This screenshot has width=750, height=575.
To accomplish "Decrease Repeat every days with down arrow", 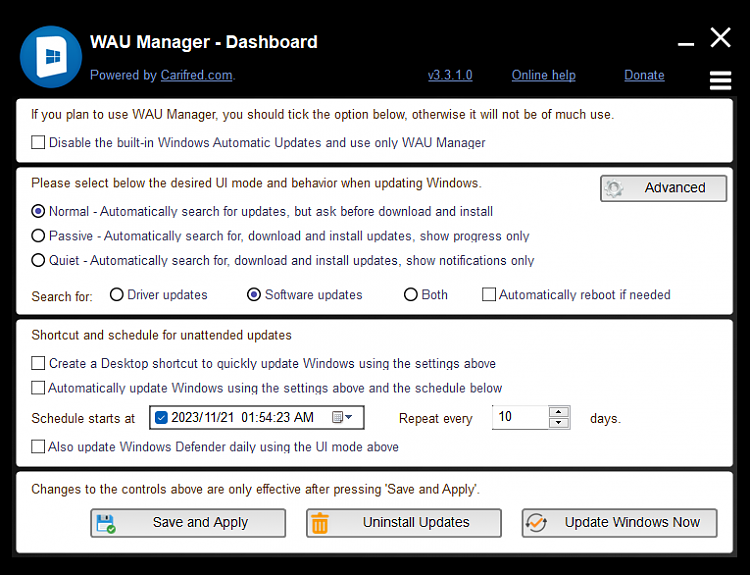I will click(558, 423).
